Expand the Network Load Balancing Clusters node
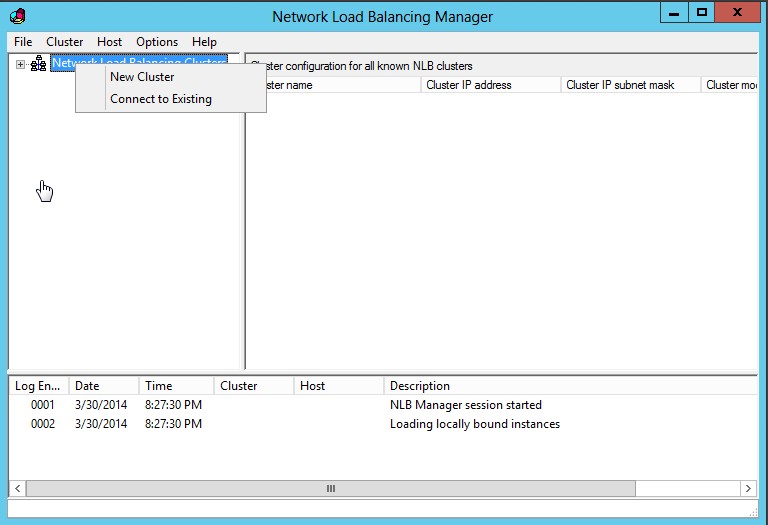 pyautogui.click(x=20, y=64)
